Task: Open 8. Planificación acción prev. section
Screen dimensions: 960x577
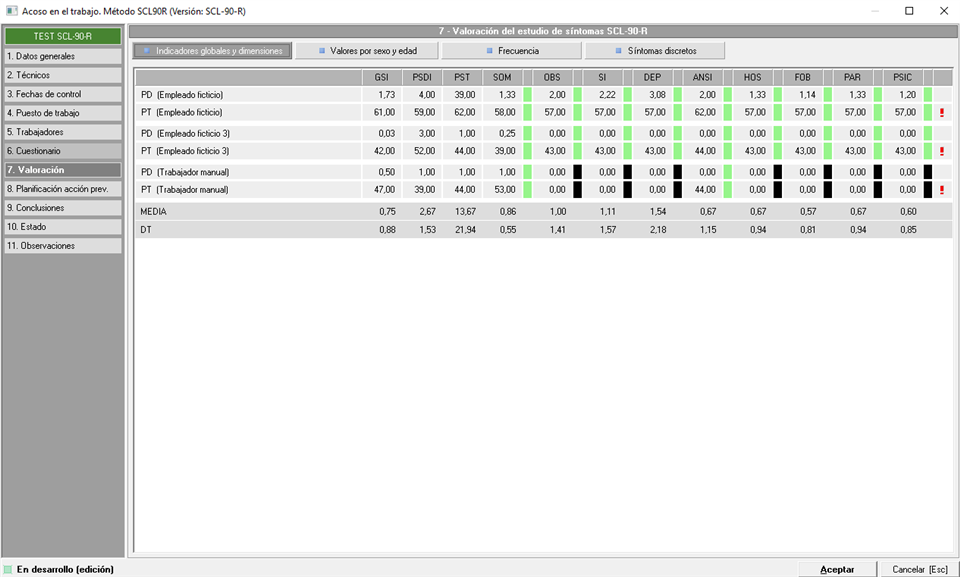Action: [x=63, y=189]
